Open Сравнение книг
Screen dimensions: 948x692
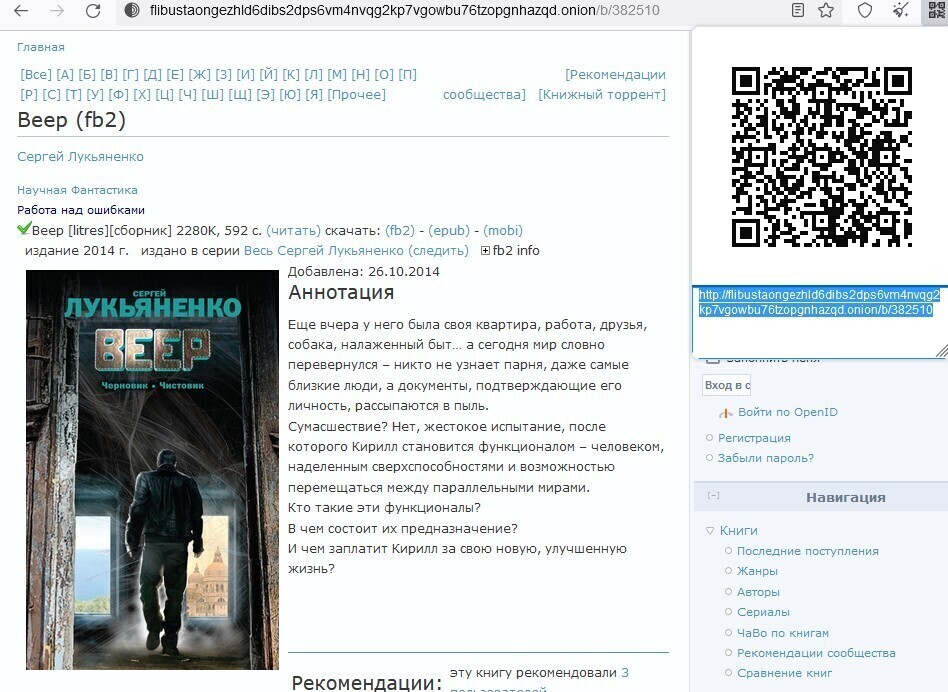tap(784, 673)
